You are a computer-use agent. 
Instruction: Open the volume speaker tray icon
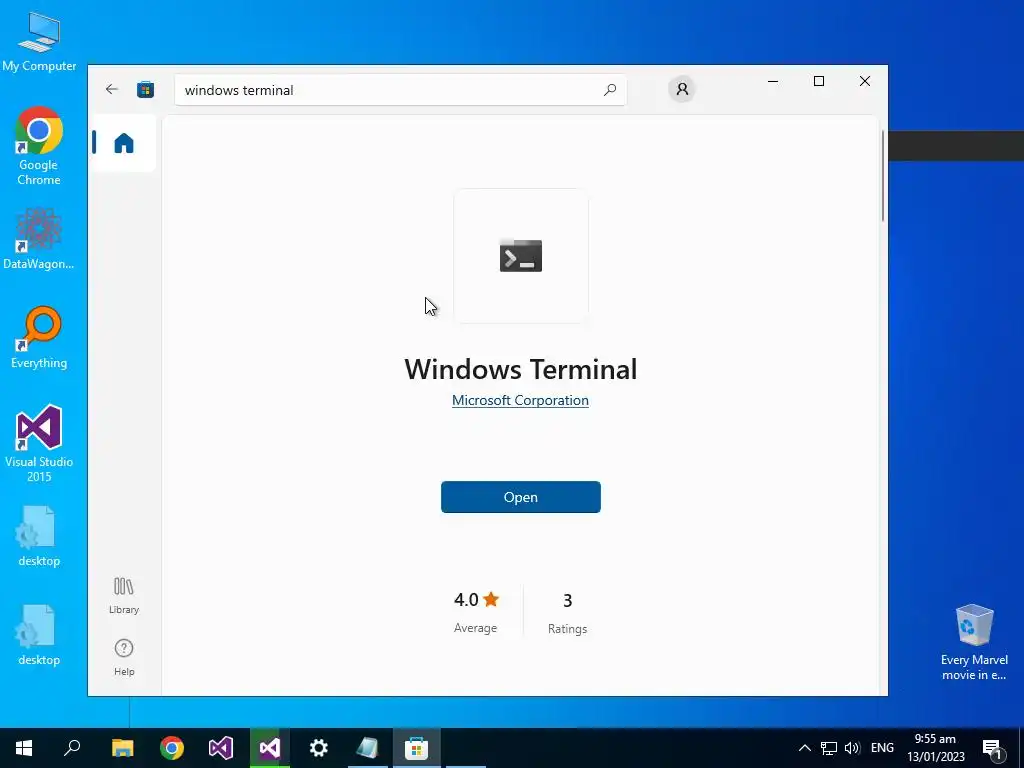(852, 748)
